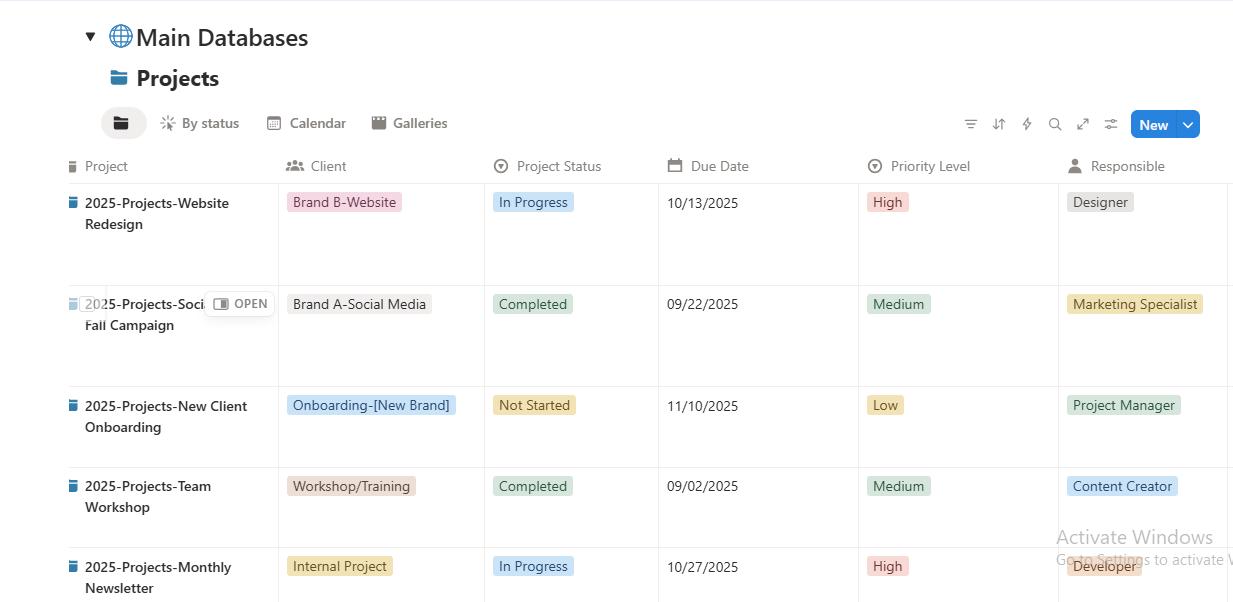
Task: Select the Brand B-Website client tag
Action: click(344, 202)
